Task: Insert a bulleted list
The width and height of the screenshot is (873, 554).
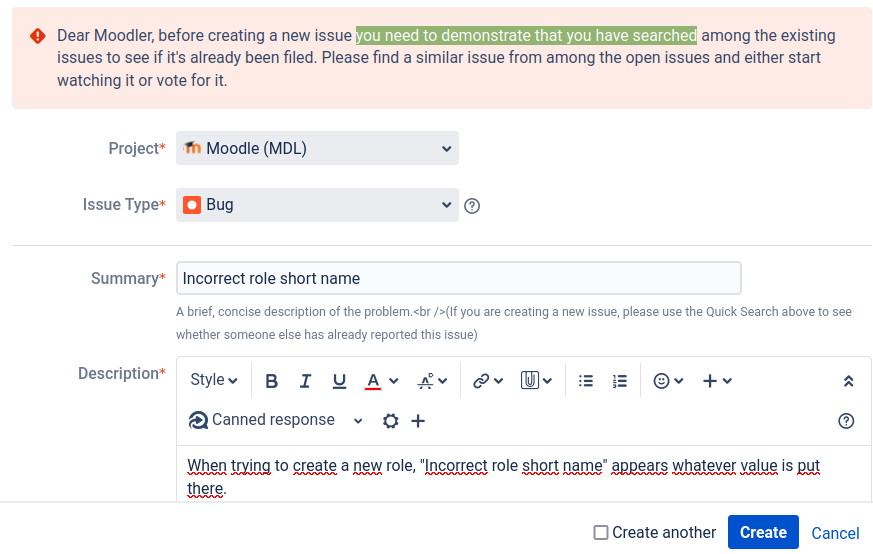Action: tap(586, 381)
